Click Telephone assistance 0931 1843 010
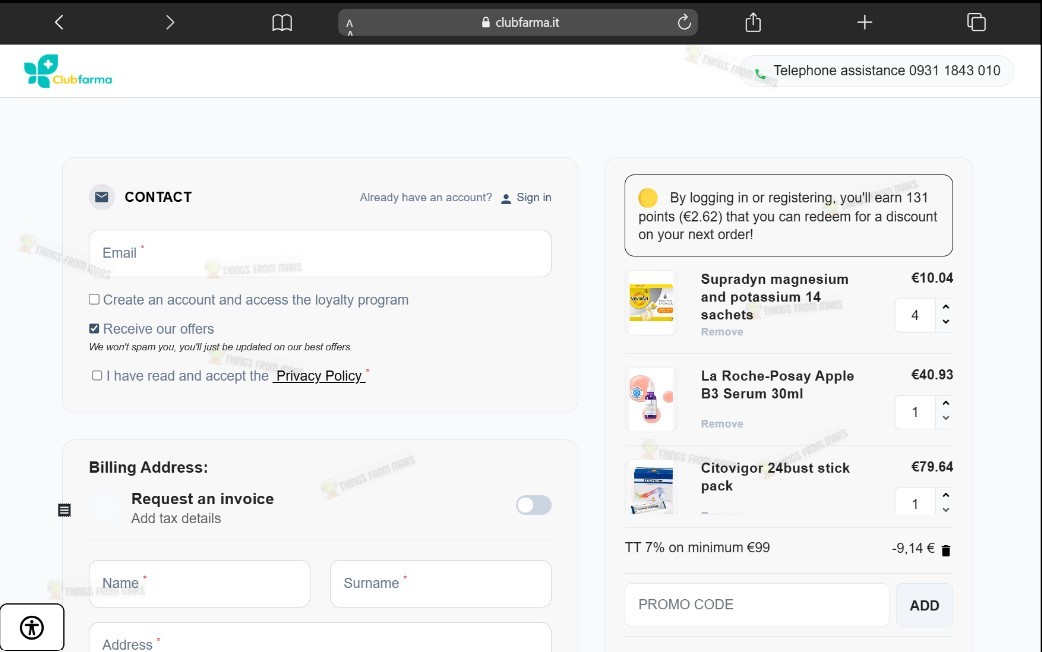The height and width of the screenshot is (652, 1042). 886,70
